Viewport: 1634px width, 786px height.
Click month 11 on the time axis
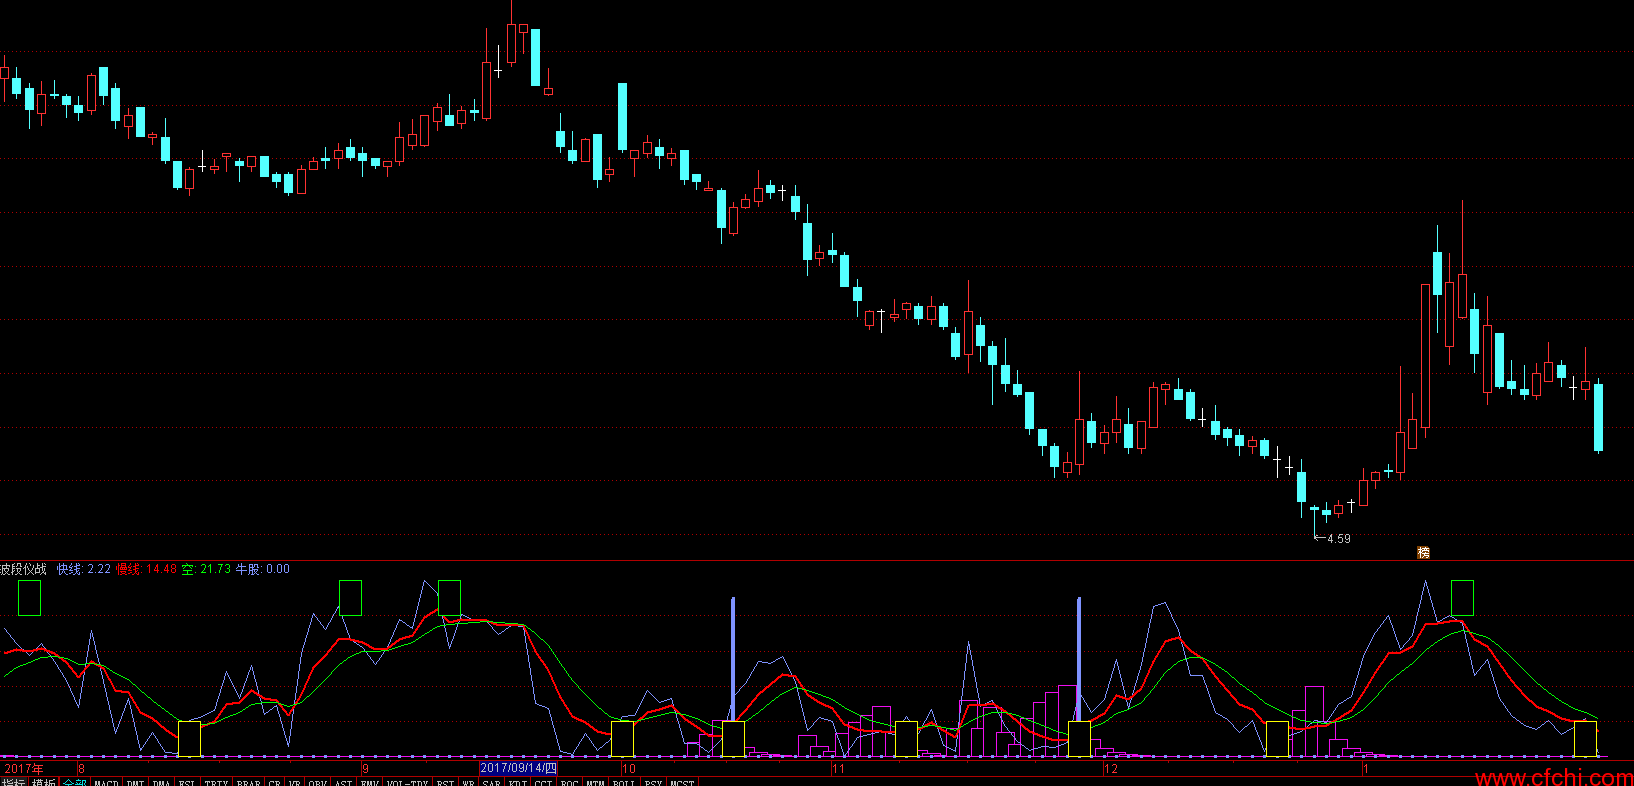[x=839, y=769]
